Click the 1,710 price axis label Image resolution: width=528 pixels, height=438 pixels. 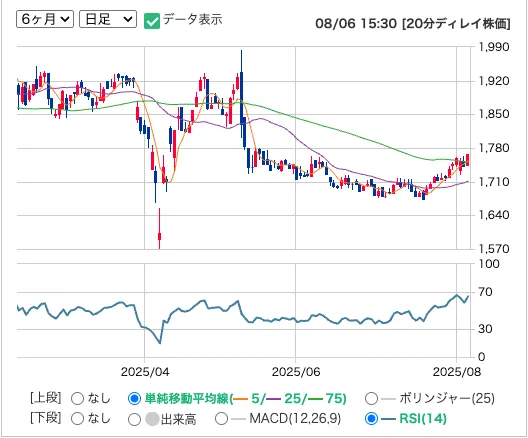pyautogui.click(x=494, y=182)
